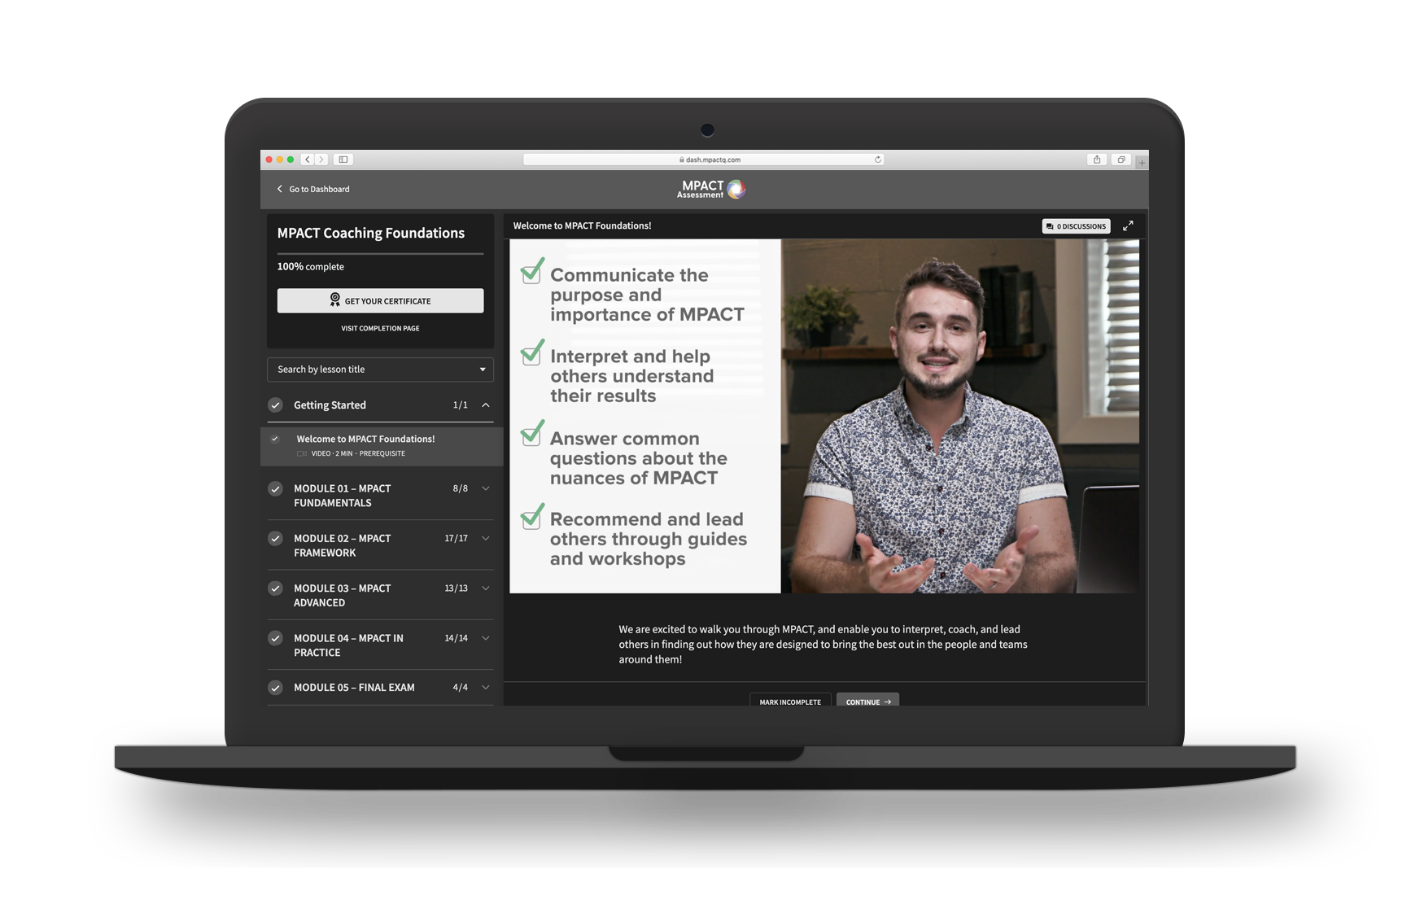Show all tabs with the tab overview icon
This screenshot has height=902, width=1423.
tap(1121, 159)
